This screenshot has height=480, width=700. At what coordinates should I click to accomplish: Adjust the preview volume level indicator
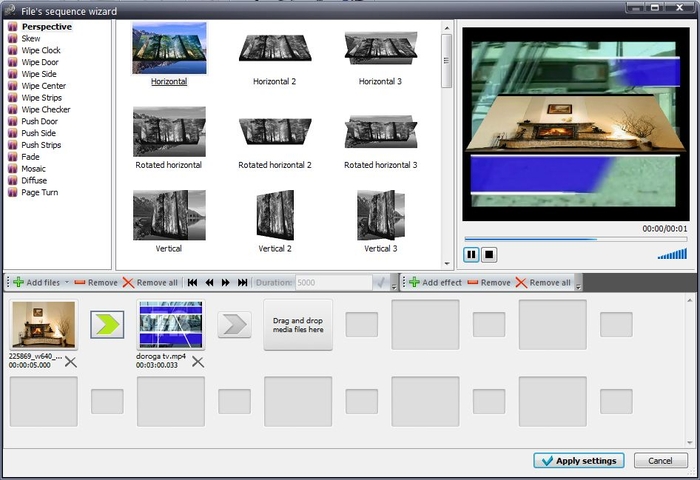click(672, 254)
